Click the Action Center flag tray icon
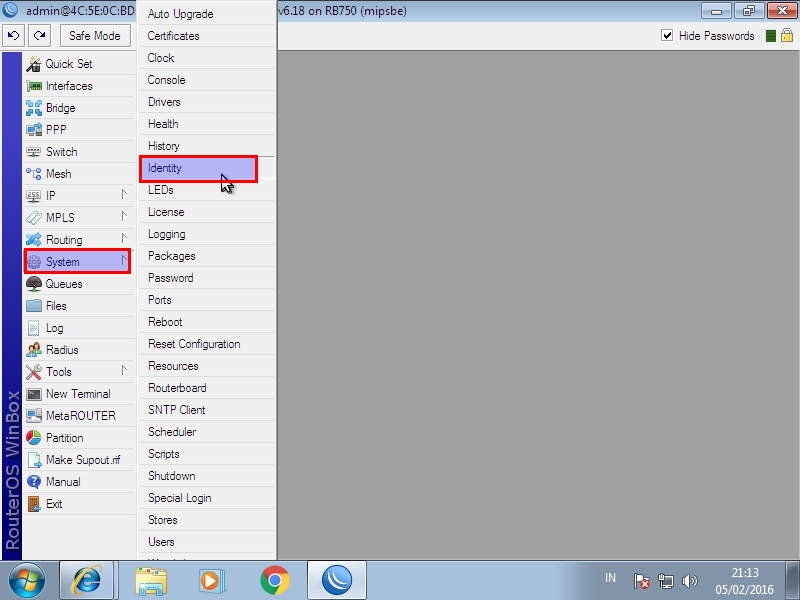This screenshot has height=600, width=800. 641,581
